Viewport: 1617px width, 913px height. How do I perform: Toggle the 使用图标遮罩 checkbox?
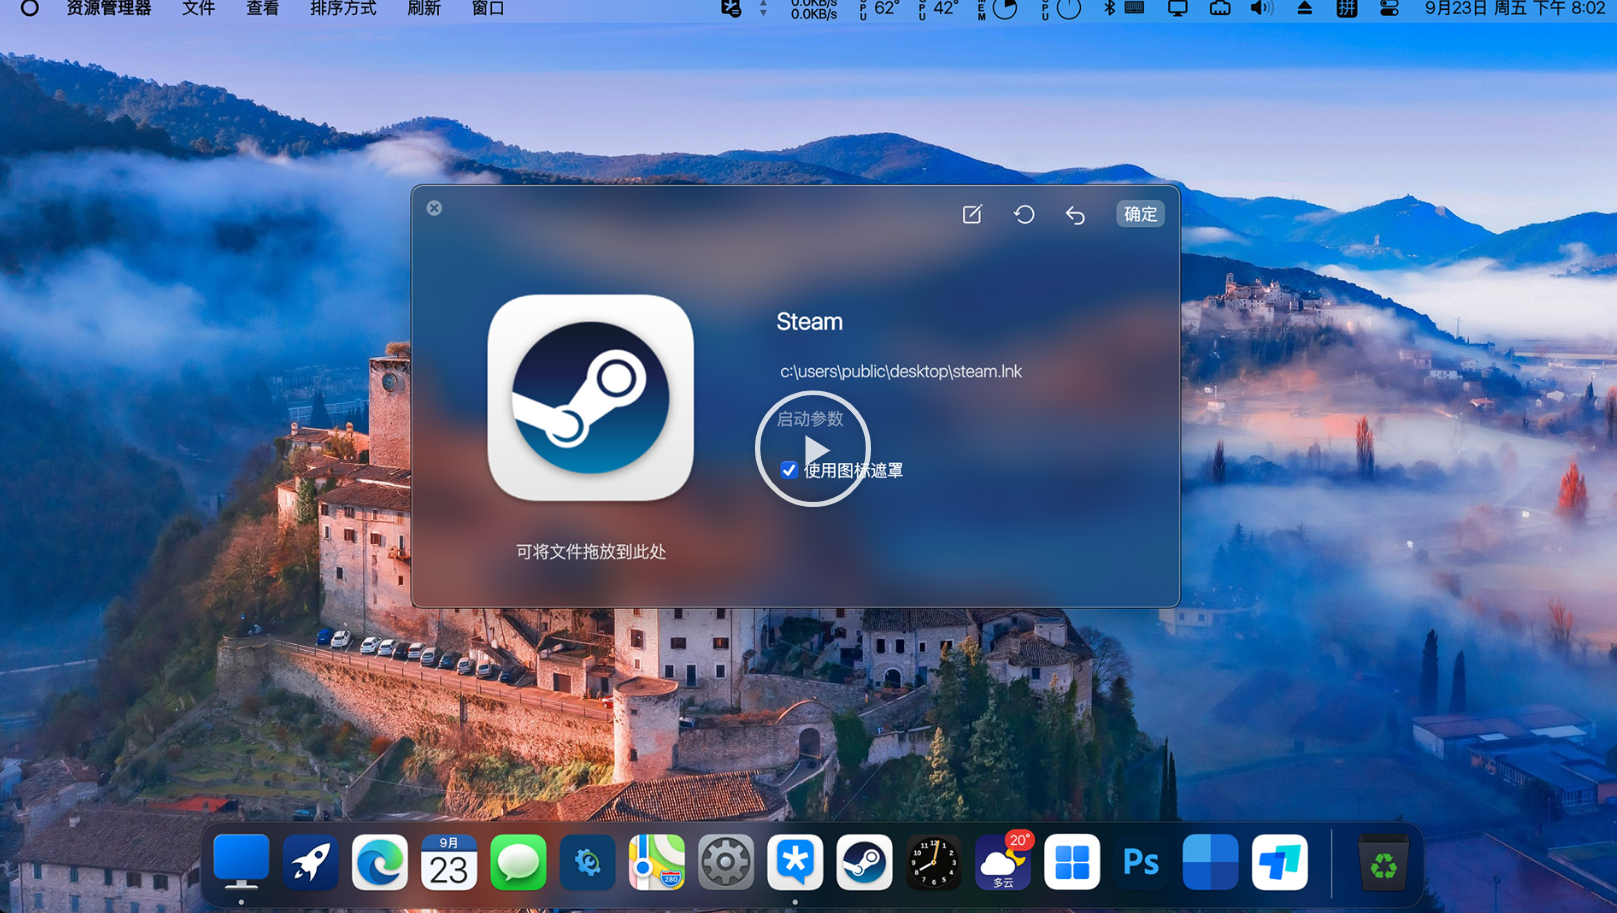789,470
